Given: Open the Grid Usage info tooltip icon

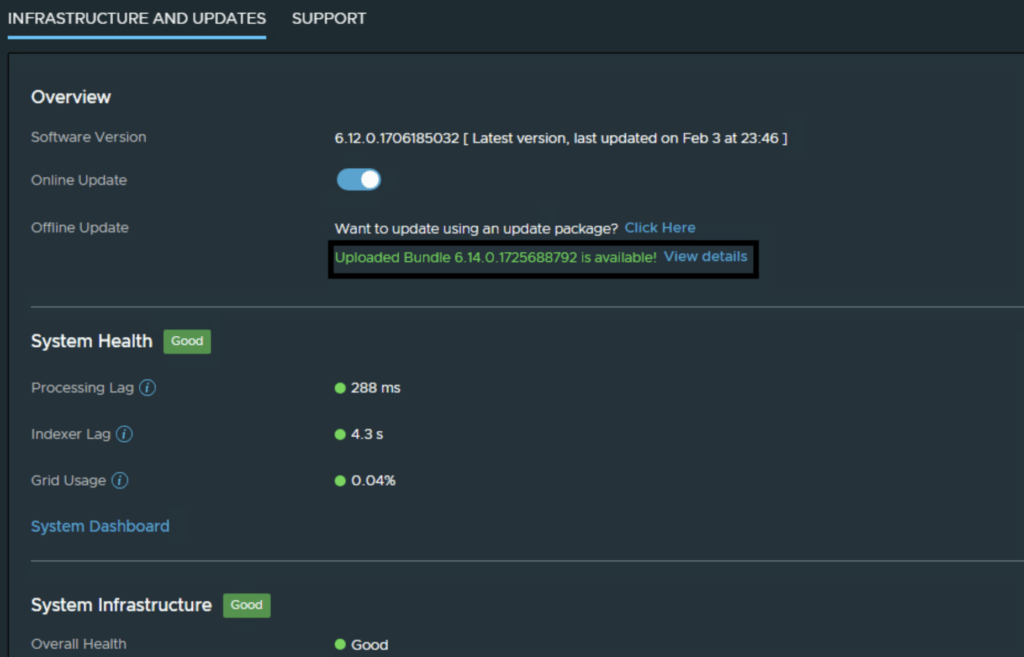Looking at the screenshot, I should 120,481.
